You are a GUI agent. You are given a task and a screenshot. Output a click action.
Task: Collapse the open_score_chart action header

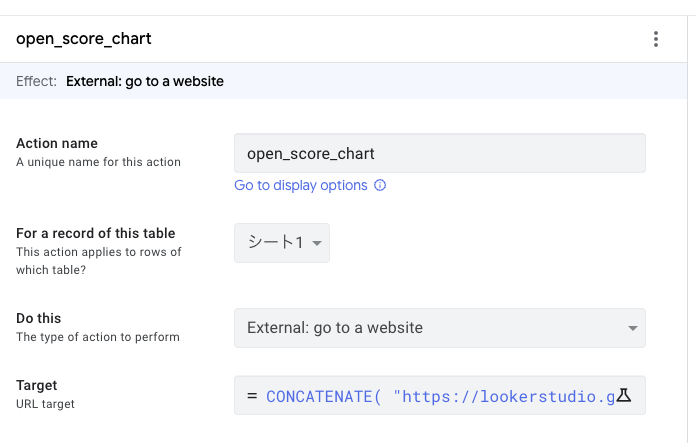tap(300, 40)
